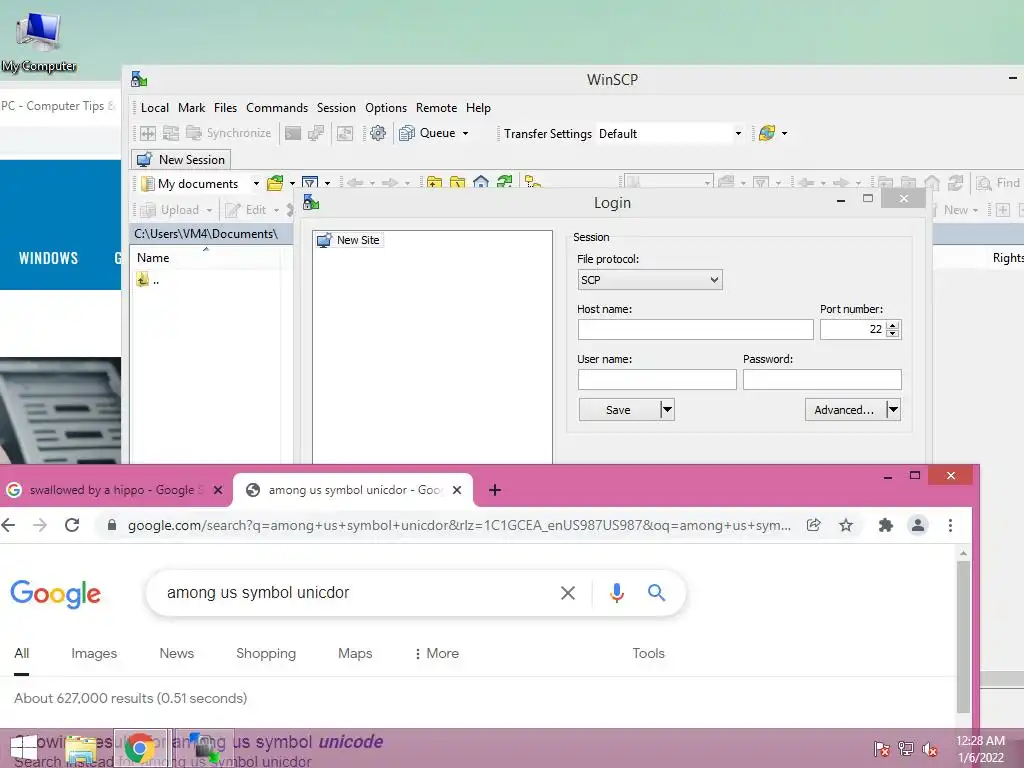Select the Maps search filter
The height and width of the screenshot is (768, 1024).
(355, 653)
